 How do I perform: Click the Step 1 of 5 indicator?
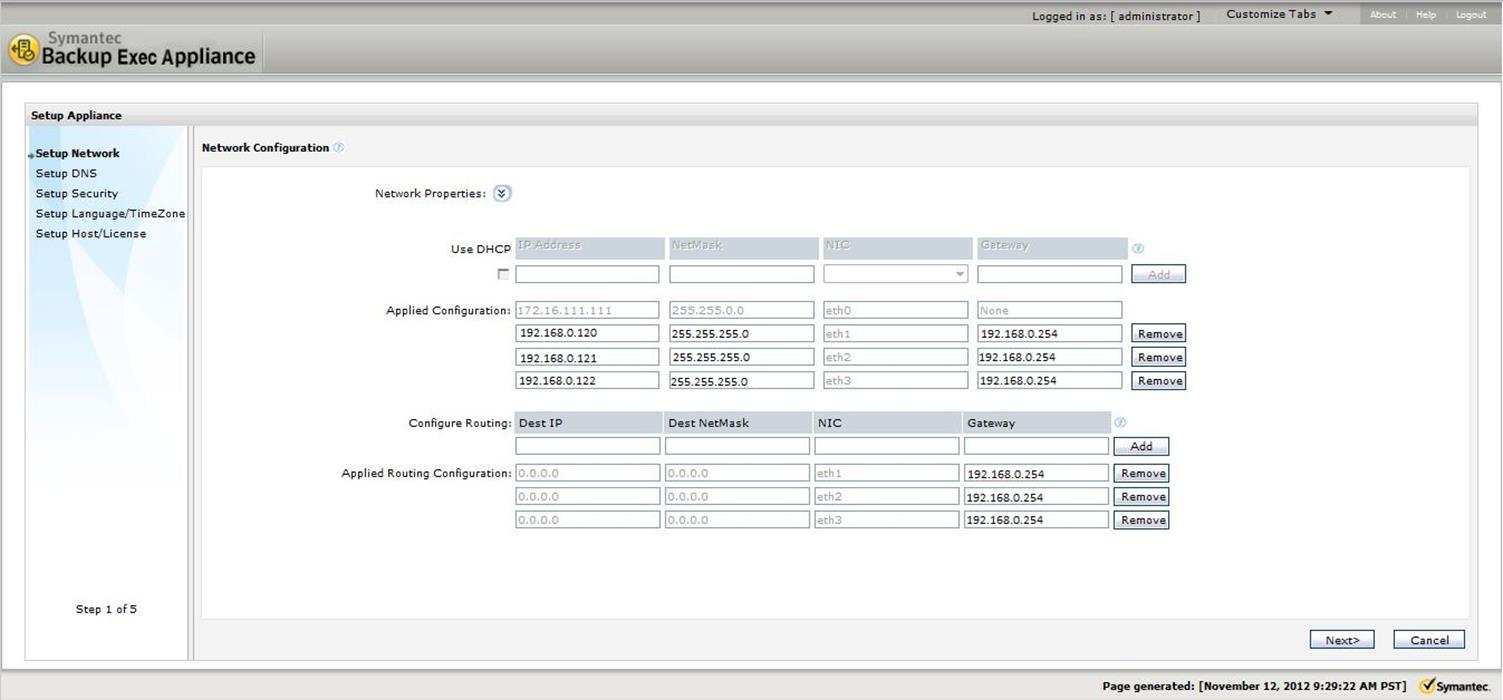(106, 609)
